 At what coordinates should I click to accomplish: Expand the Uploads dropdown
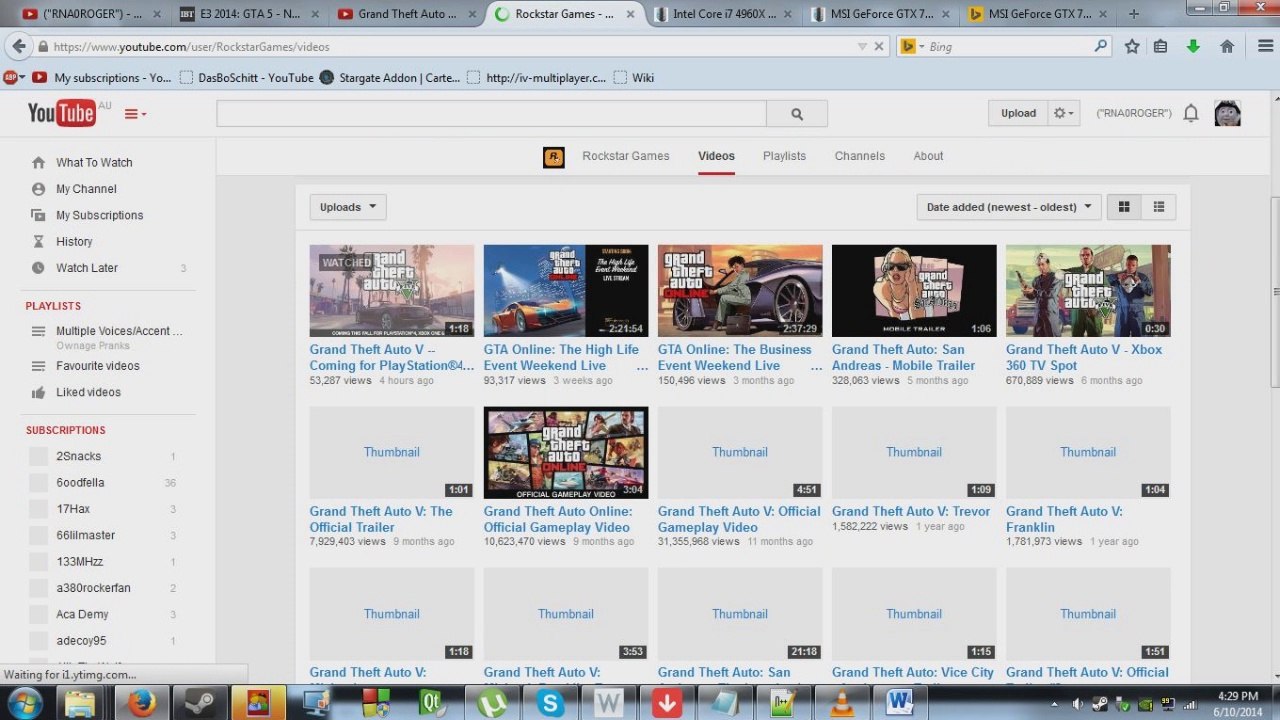click(x=348, y=207)
